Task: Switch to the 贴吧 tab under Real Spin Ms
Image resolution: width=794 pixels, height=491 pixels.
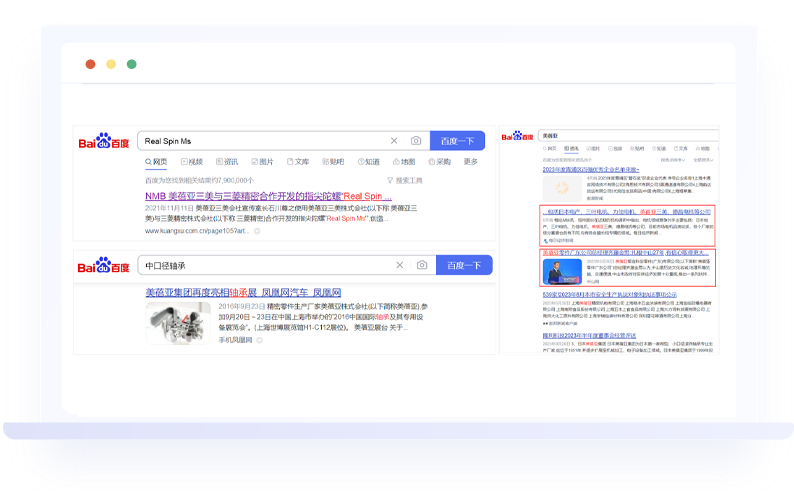Action: coord(333,161)
